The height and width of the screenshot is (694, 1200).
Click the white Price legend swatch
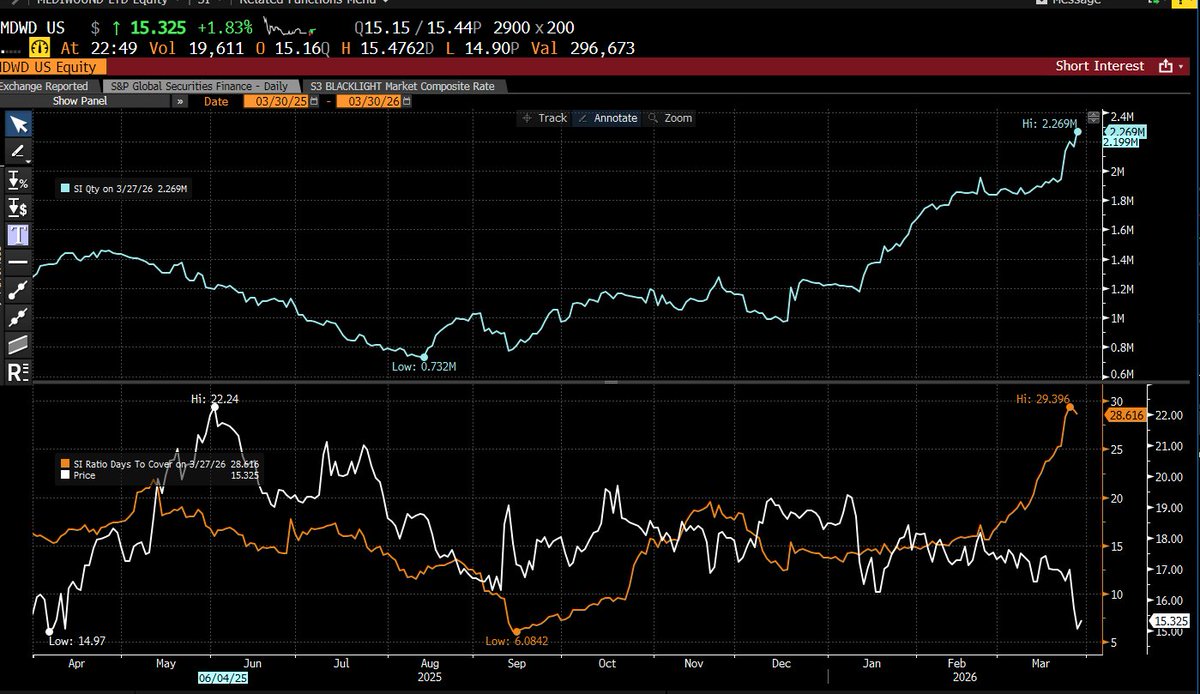[66, 476]
